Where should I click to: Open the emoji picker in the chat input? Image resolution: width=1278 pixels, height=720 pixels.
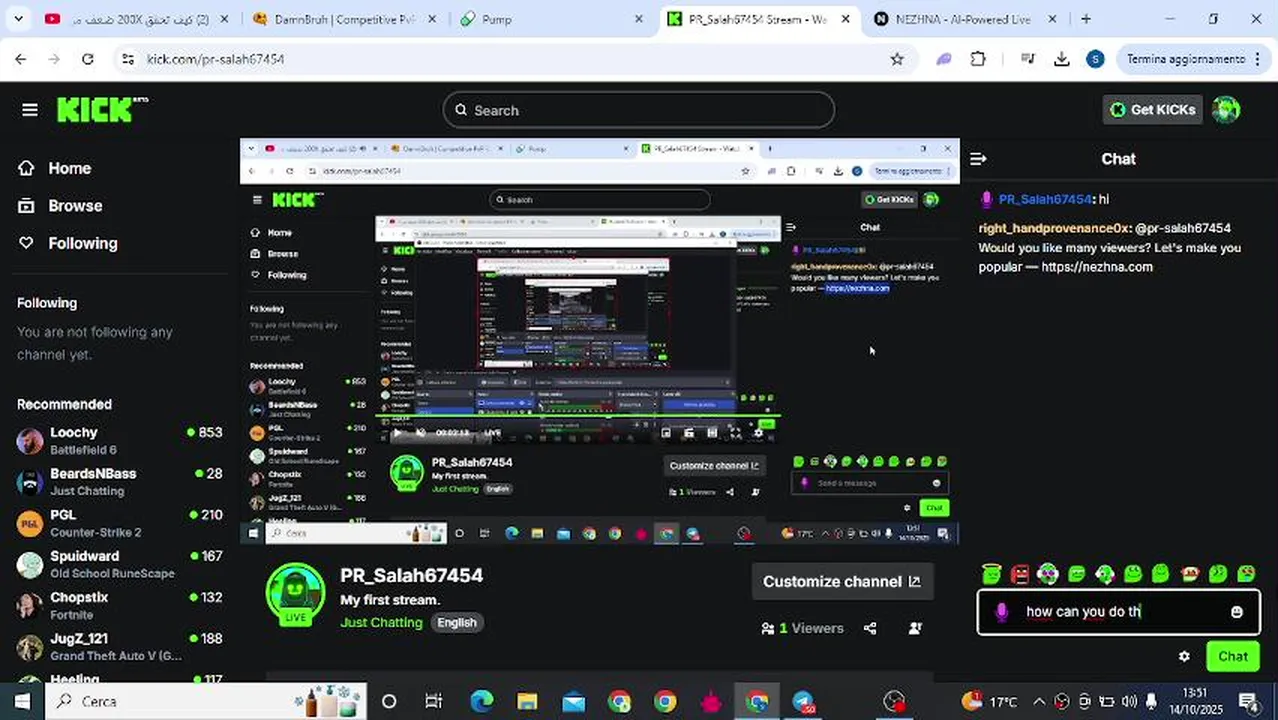click(1237, 612)
